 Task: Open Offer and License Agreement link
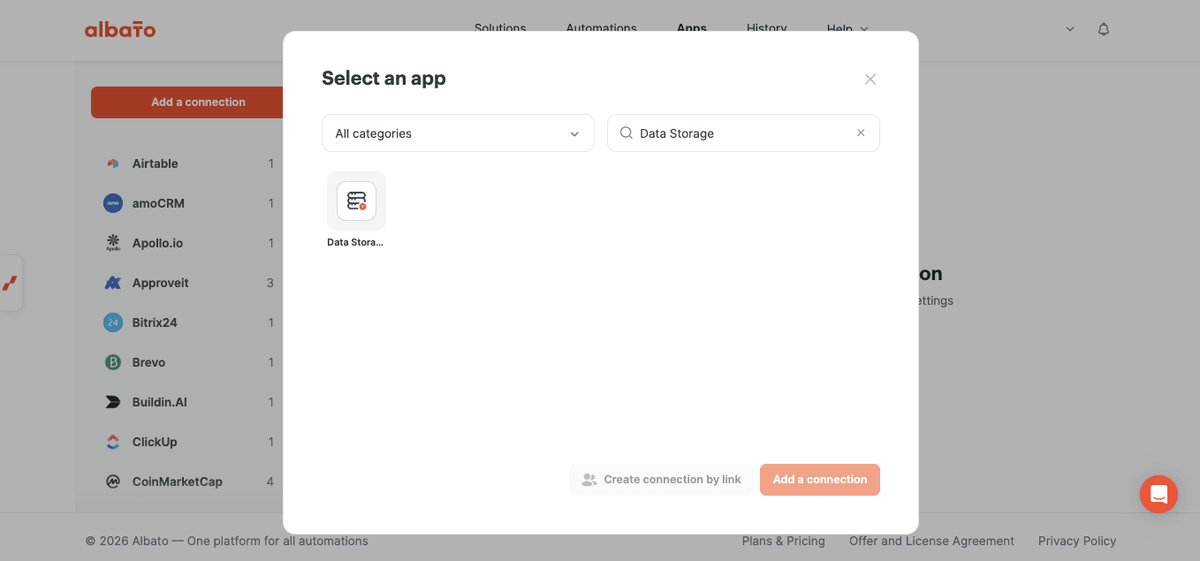click(x=931, y=541)
